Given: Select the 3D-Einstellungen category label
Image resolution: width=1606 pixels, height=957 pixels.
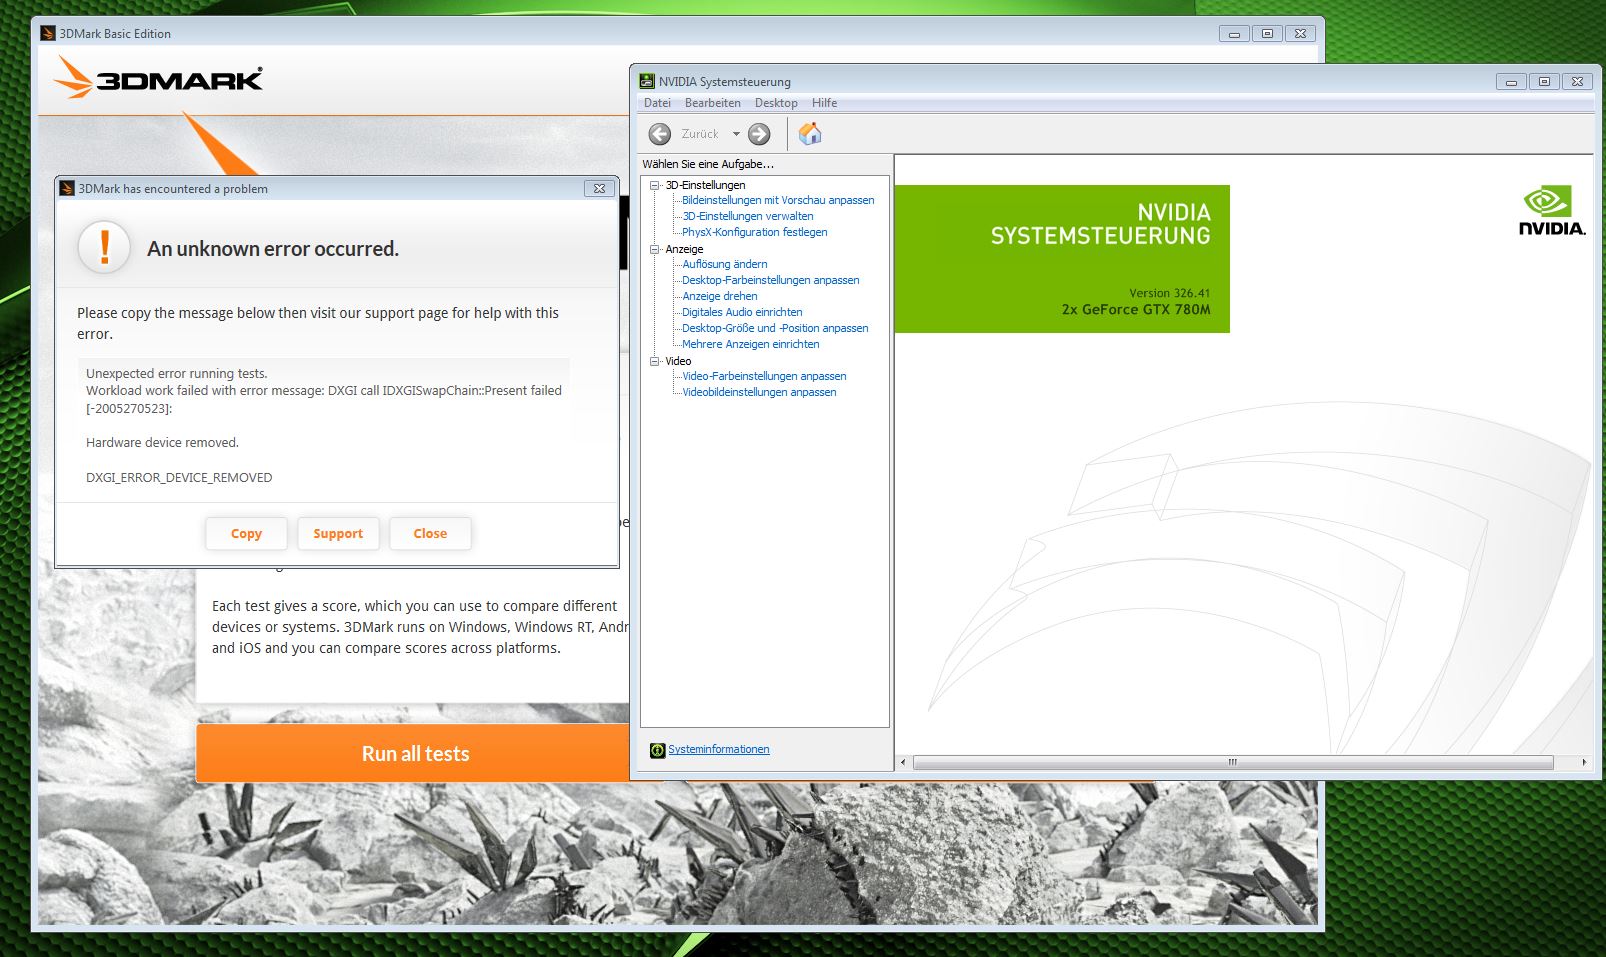Looking at the screenshot, I should [705, 185].
